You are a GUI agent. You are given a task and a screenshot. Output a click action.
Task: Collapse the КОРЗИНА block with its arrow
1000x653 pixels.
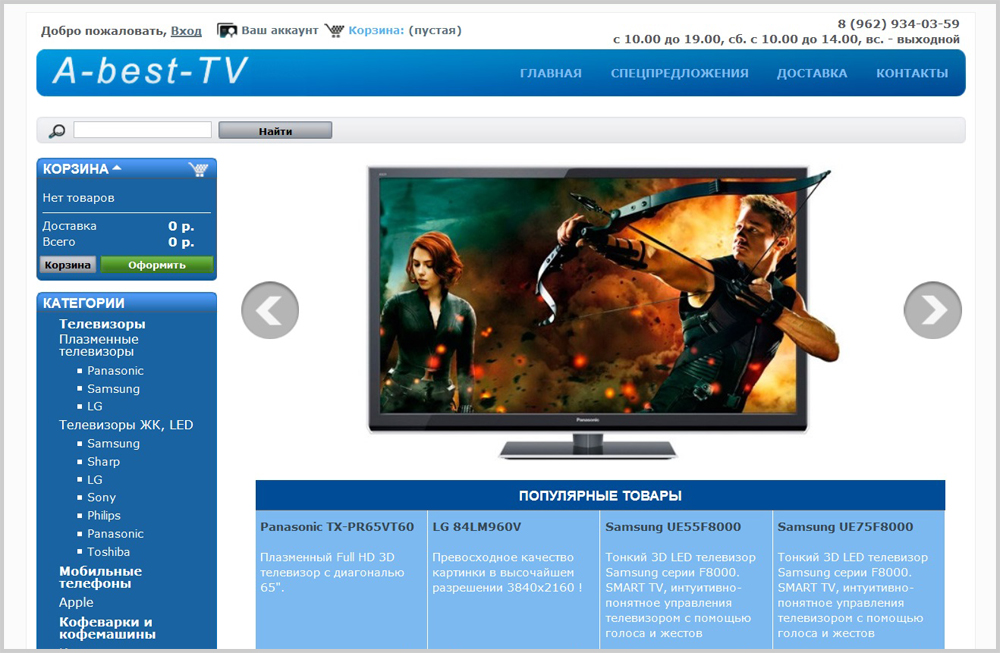tap(117, 168)
